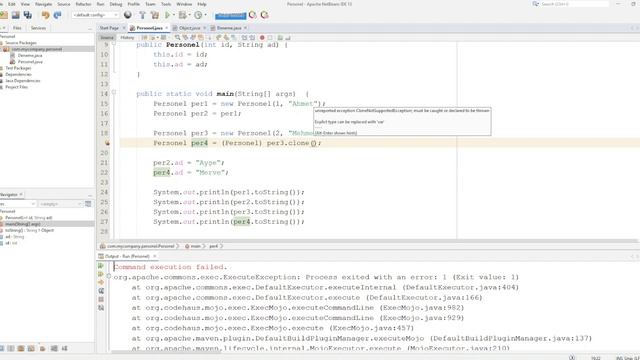This screenshot has height=360, width=640.
Task: Select com.mycompany.personel package node
Action: click(x=37, y=49)
